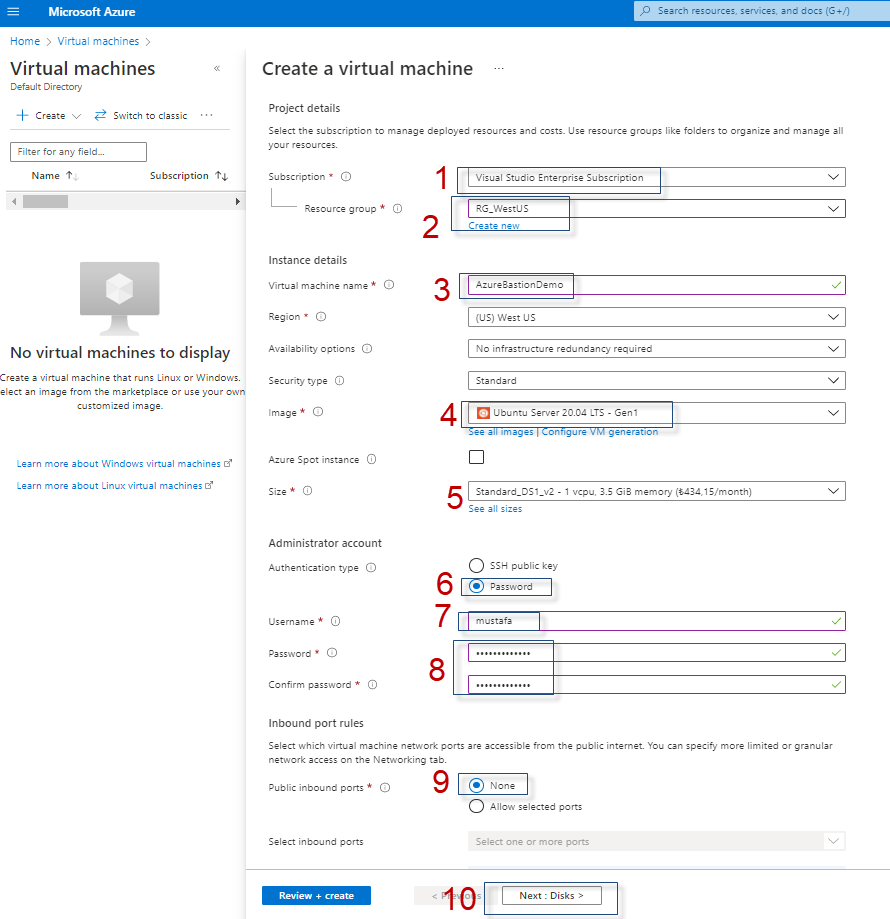
Task: Click the Filter for any field box
Action: click(x=79, y=152)
